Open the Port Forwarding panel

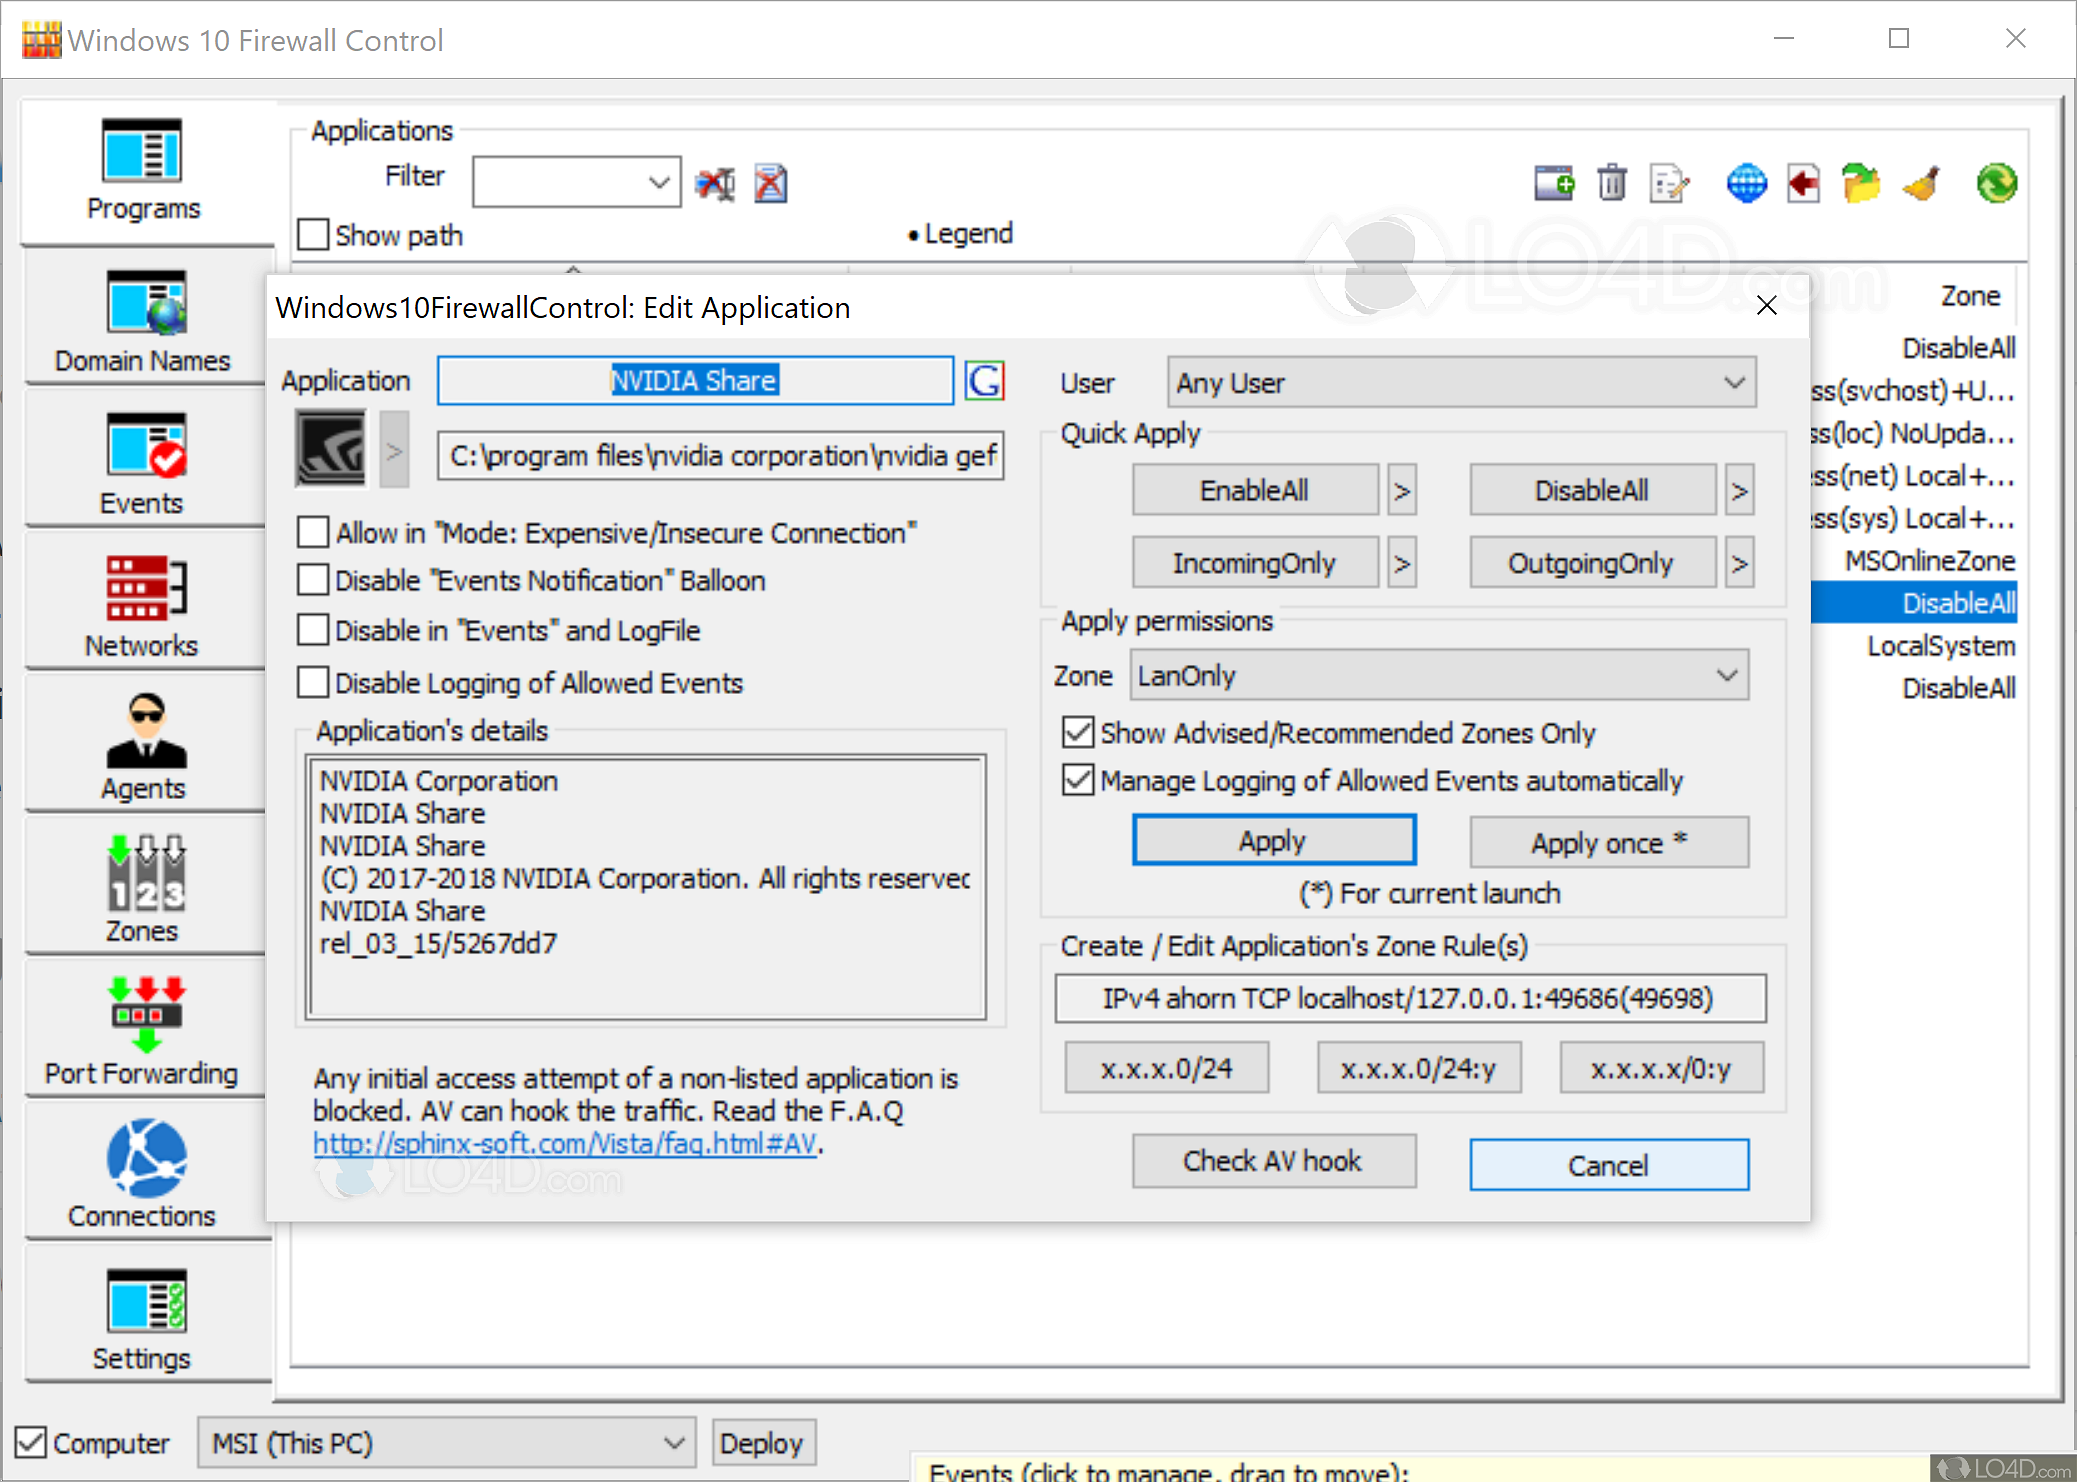tap(143, 1028)
